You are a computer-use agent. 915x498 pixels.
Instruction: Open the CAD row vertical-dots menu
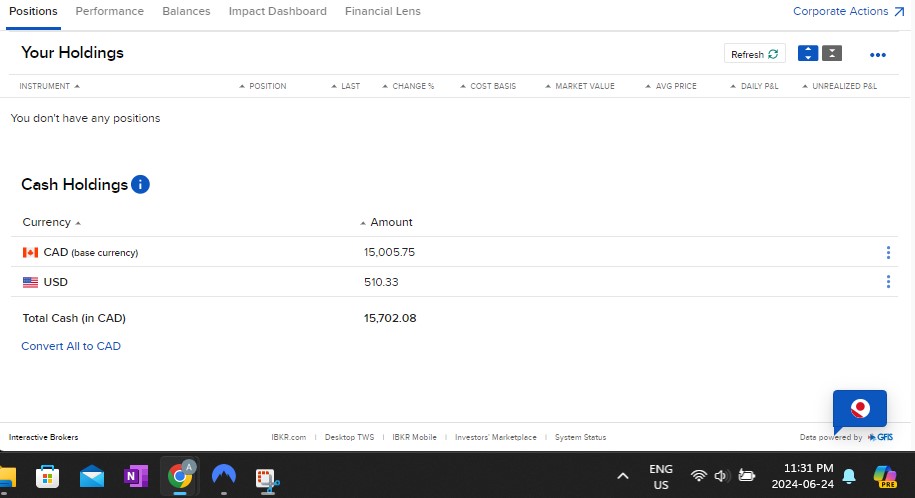888,253
